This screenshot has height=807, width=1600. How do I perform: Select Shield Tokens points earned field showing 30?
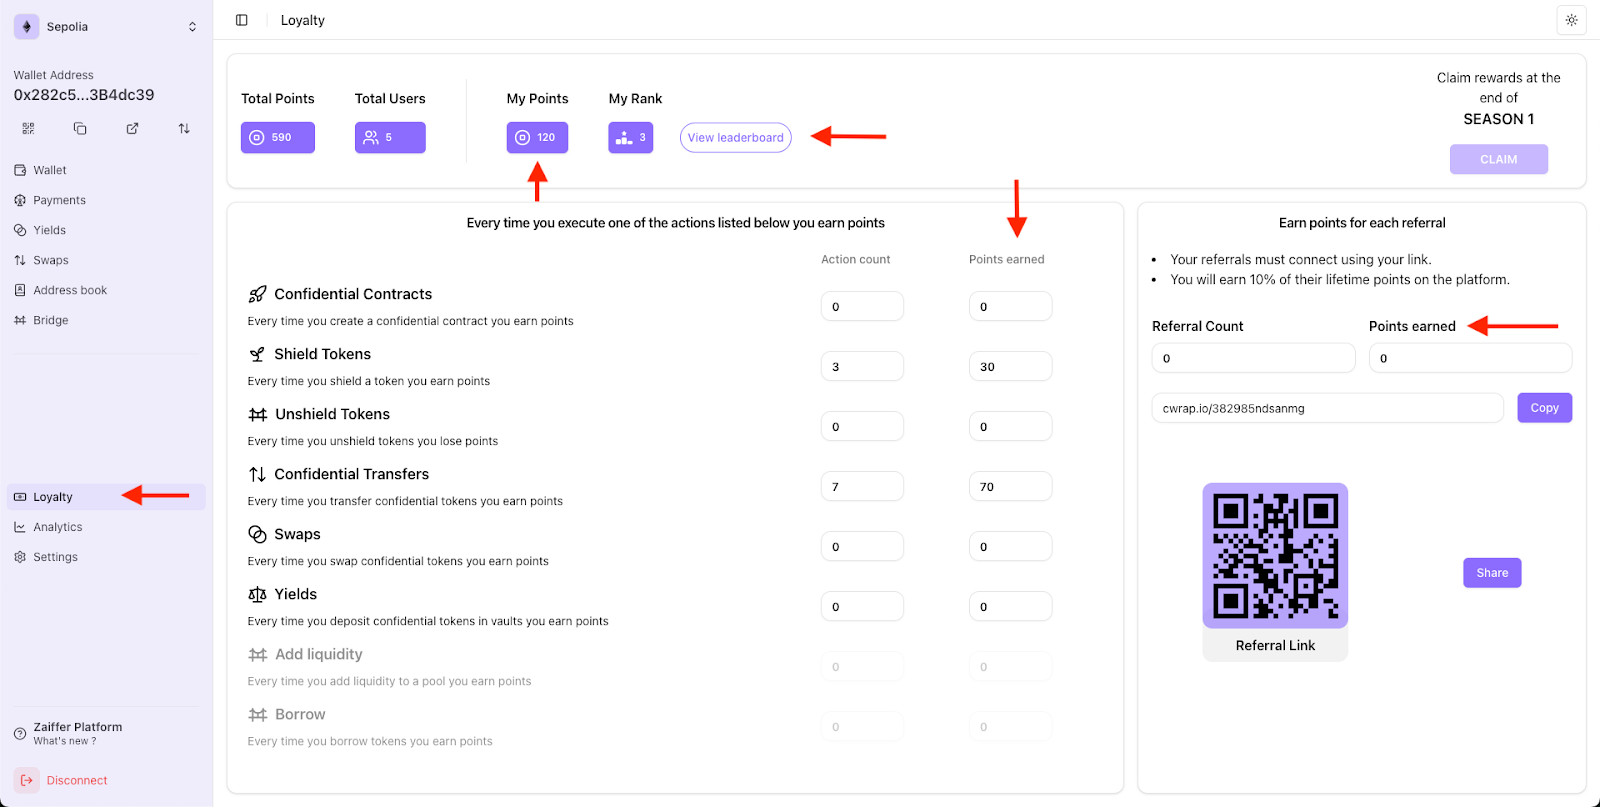click(x=1010, y=366)
